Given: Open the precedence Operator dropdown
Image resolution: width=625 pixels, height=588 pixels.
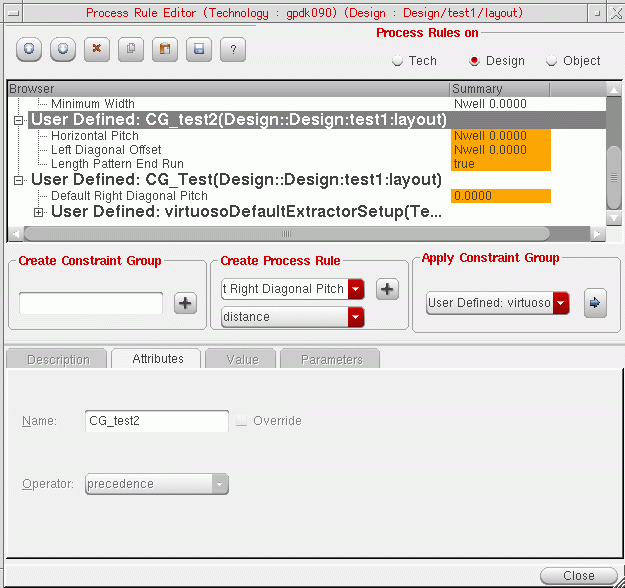Looking at the screenshot, I should coord(220,484).
